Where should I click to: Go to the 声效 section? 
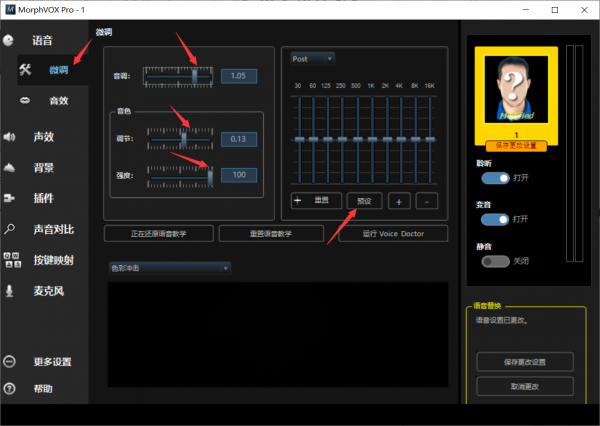(44, 137)
